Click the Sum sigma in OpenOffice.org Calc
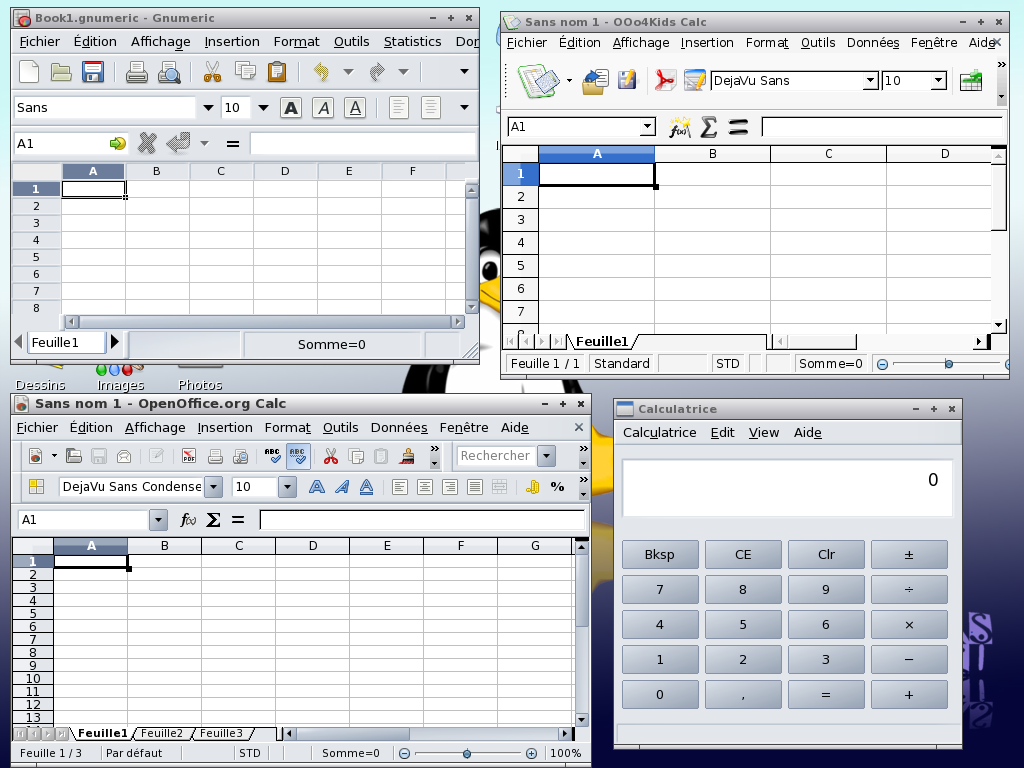This screenshot has width=1024, height=768. click(213, 520)
